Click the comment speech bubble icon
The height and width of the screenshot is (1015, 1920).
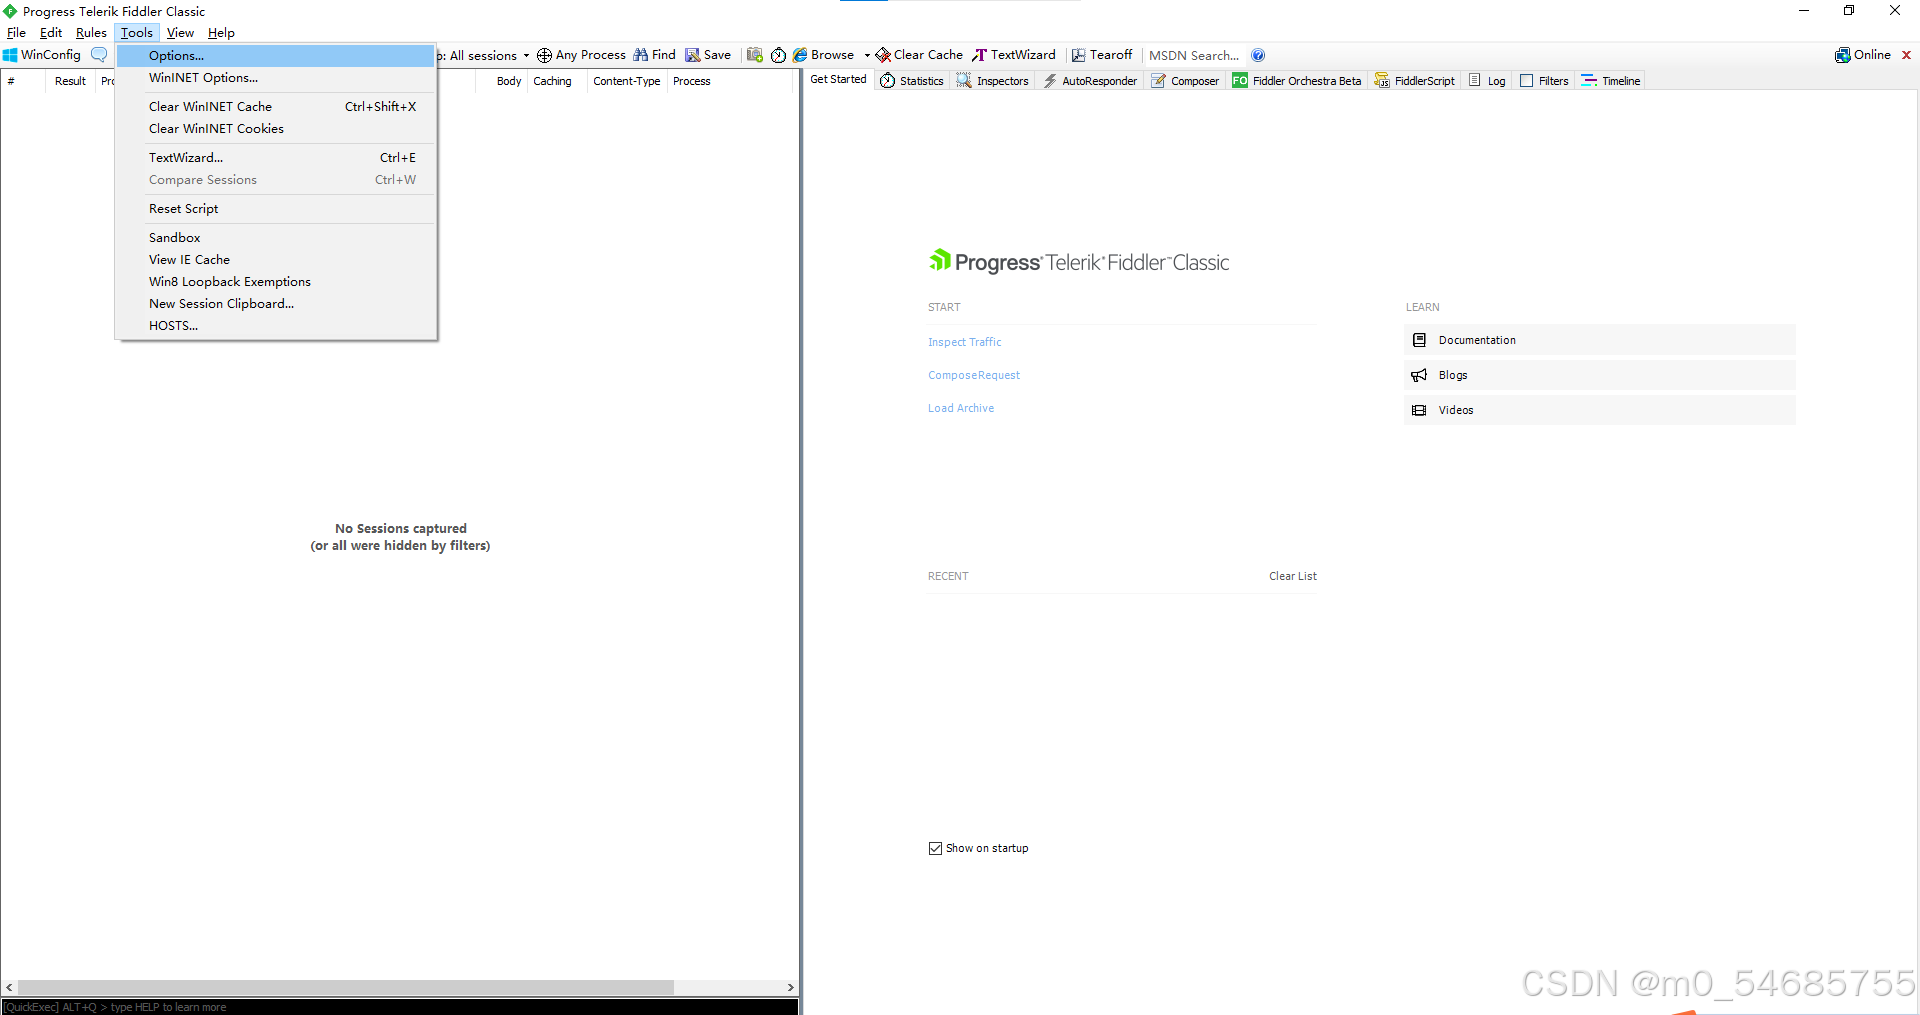click(99, 55)
